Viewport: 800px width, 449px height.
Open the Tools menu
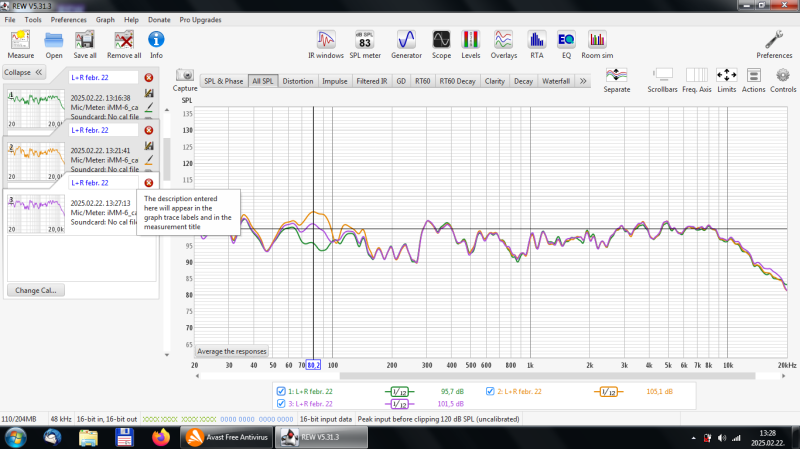pyautogui.click(x=33, y=20)
